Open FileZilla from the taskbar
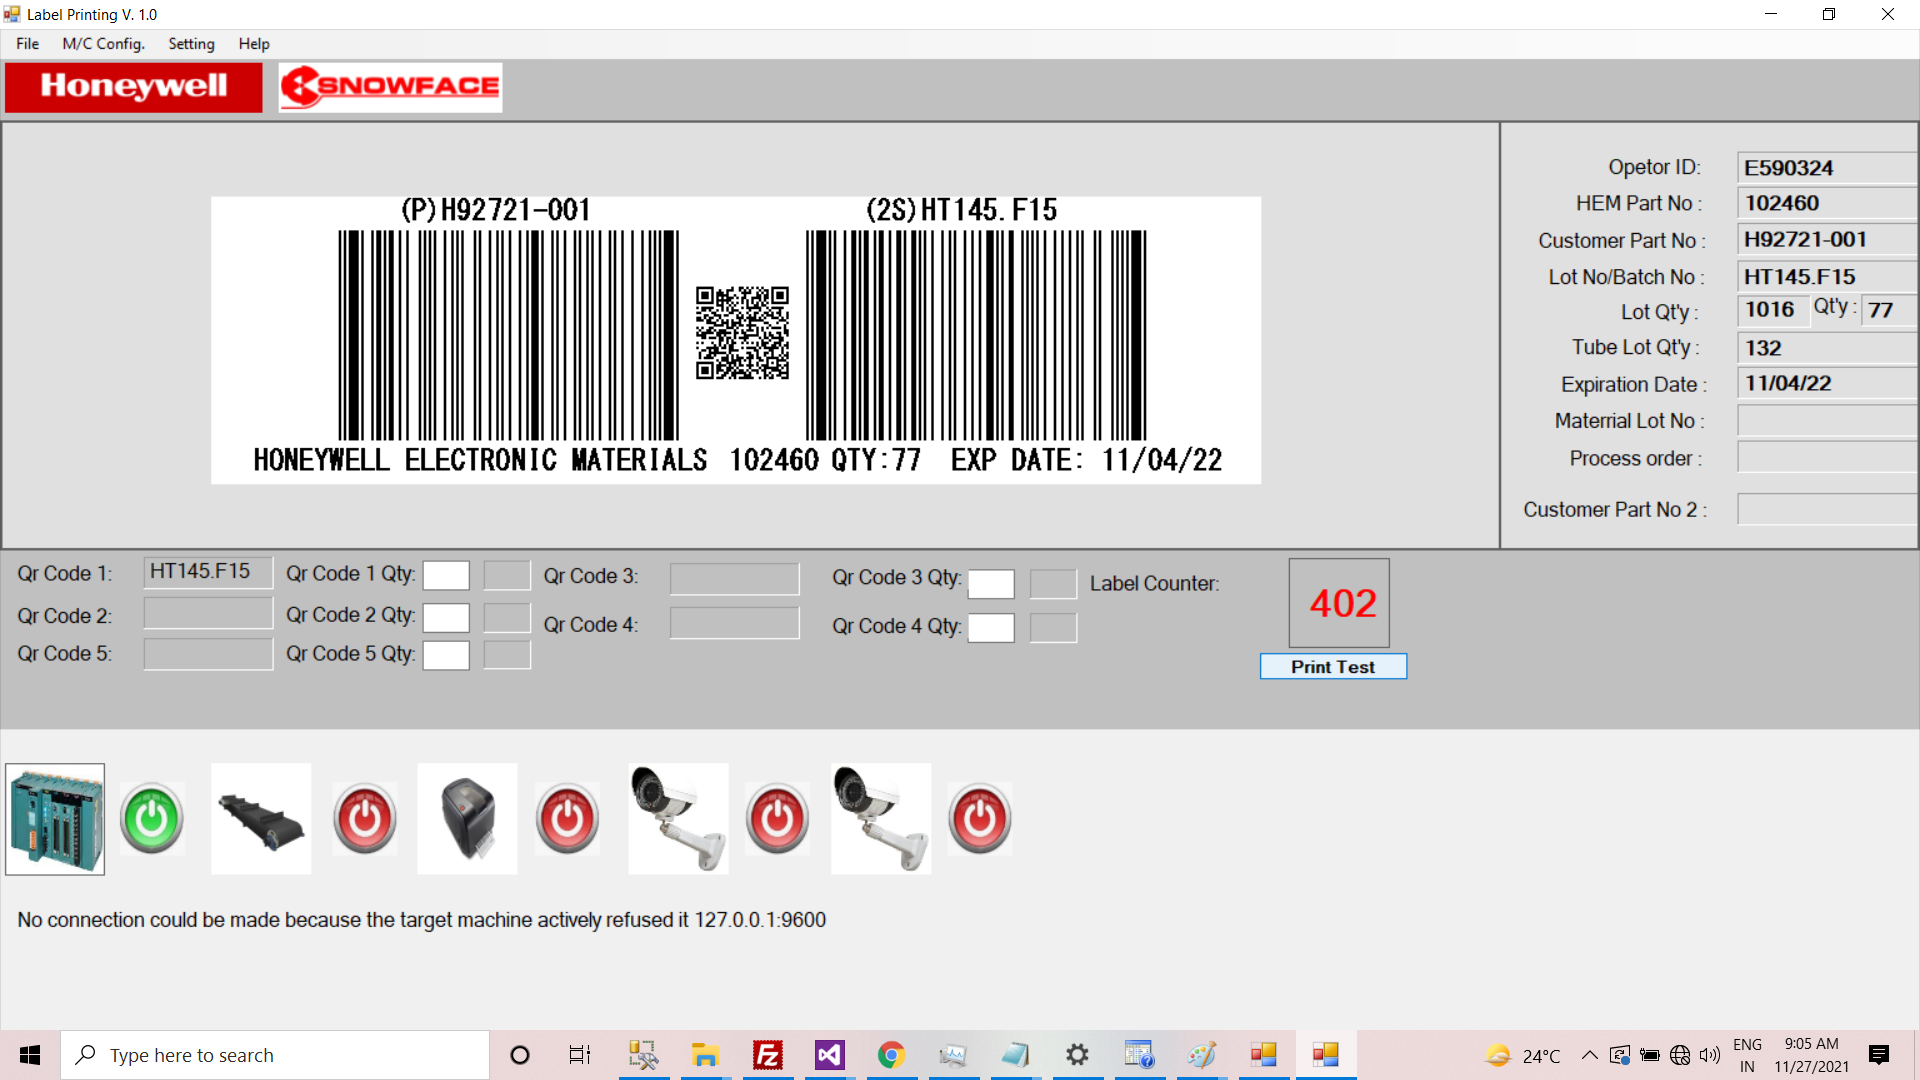This screenshot has width=1920, height=1080. click(x=767, y=1055)
